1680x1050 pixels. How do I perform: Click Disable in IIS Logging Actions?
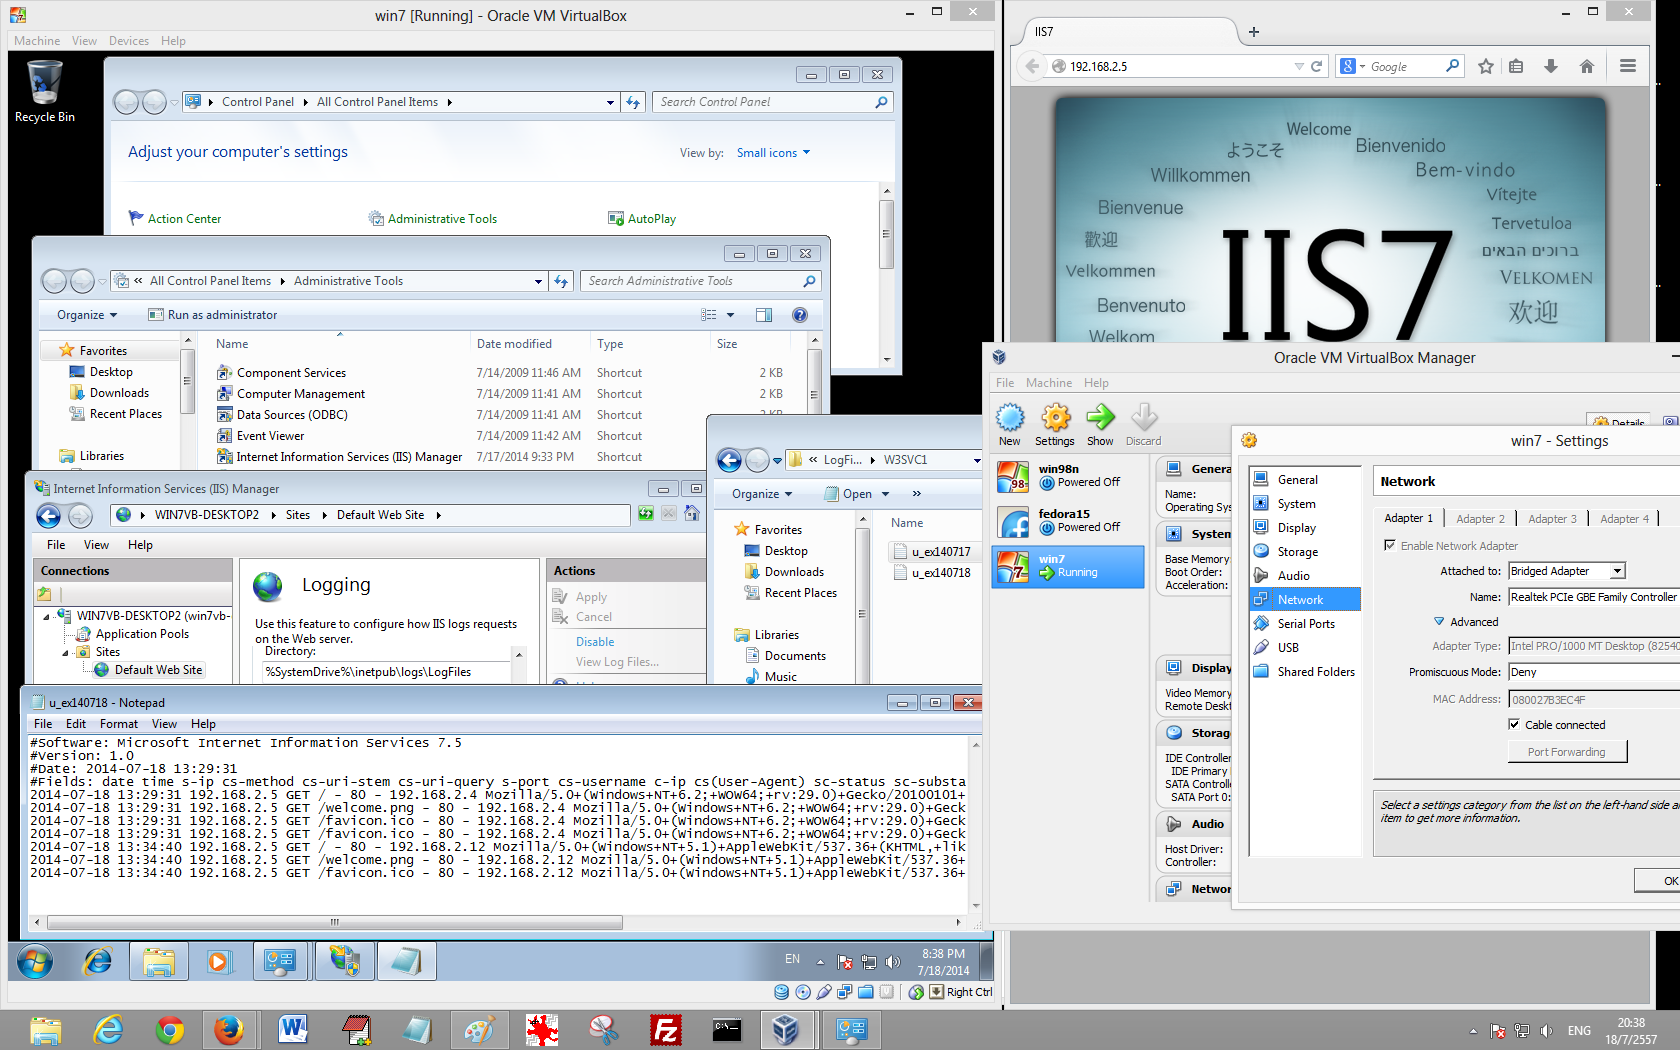pyautogui.click(x=595, y=642)
